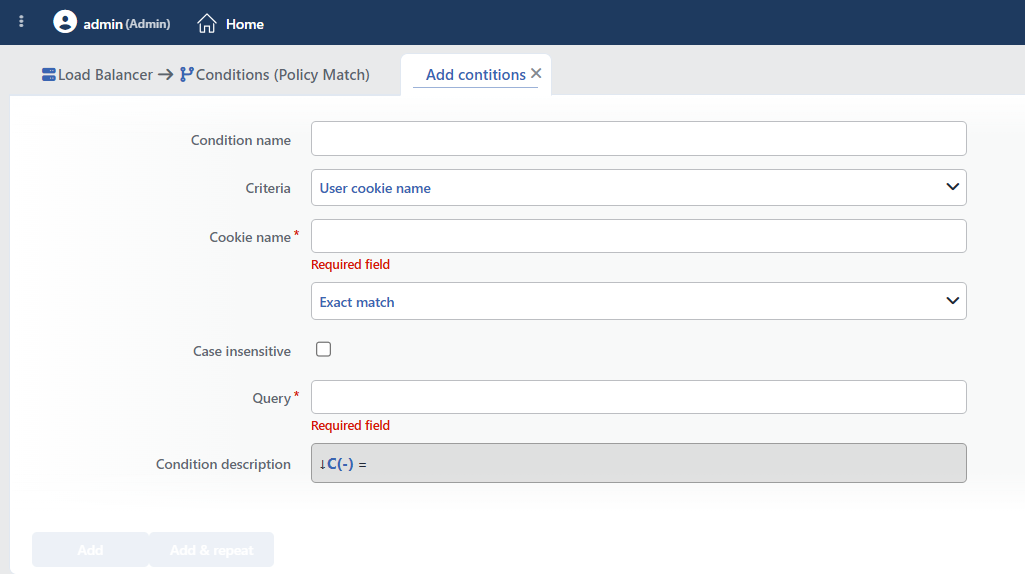Click the Load Balancer server icon

tap(48, 75)
